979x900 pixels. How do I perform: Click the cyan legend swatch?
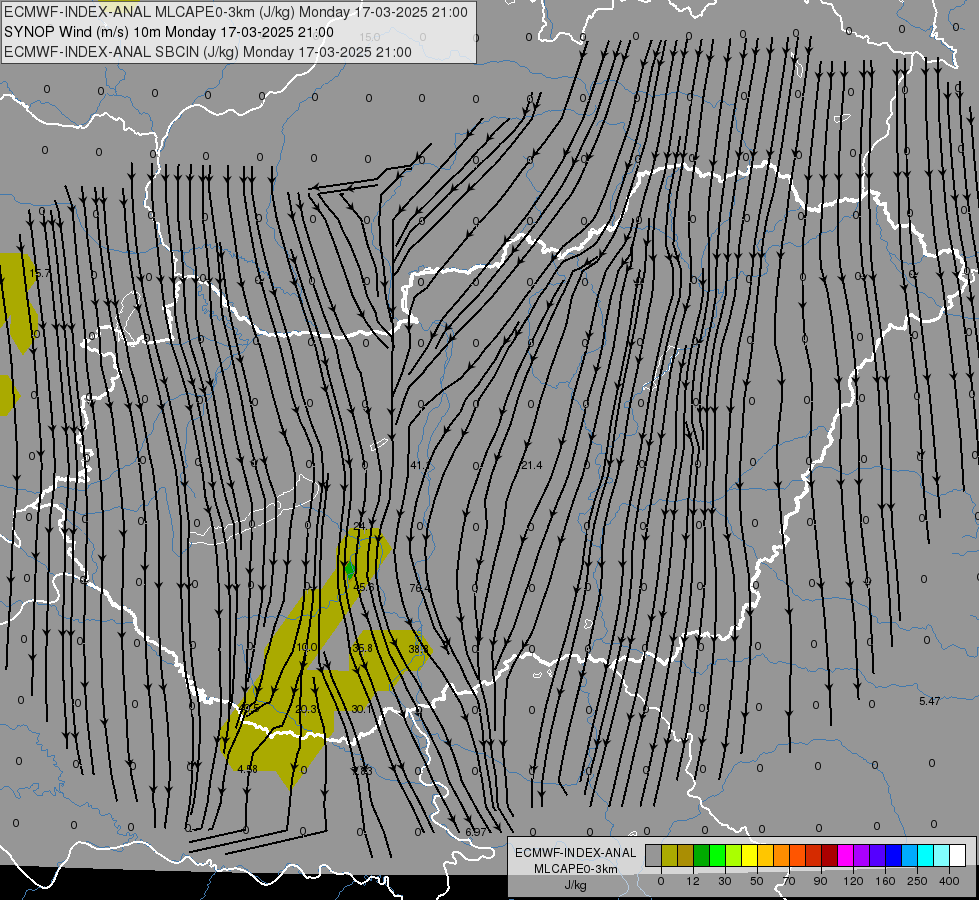tap(925, 855)
